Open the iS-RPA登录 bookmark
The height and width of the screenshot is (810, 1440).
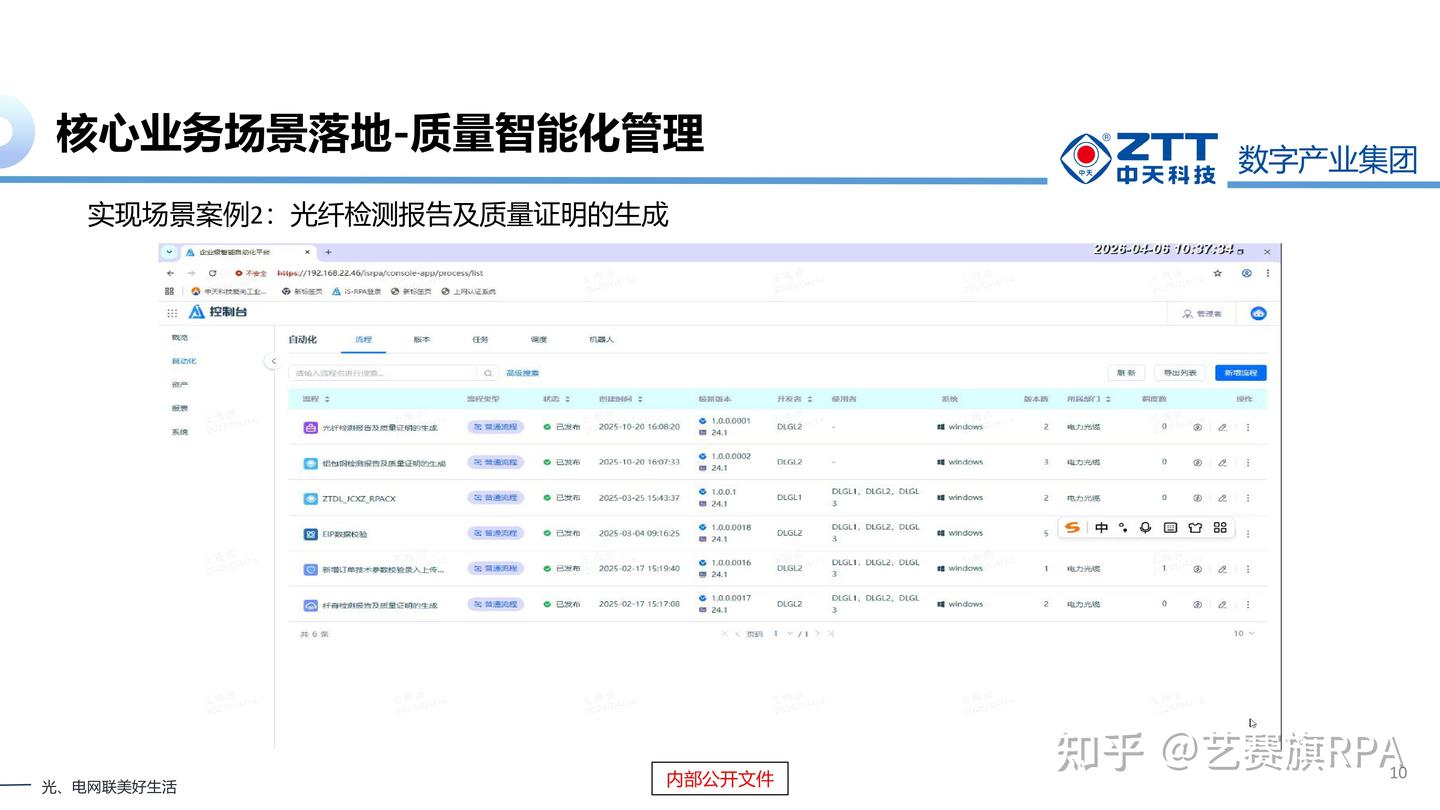(x=357, y=291)
